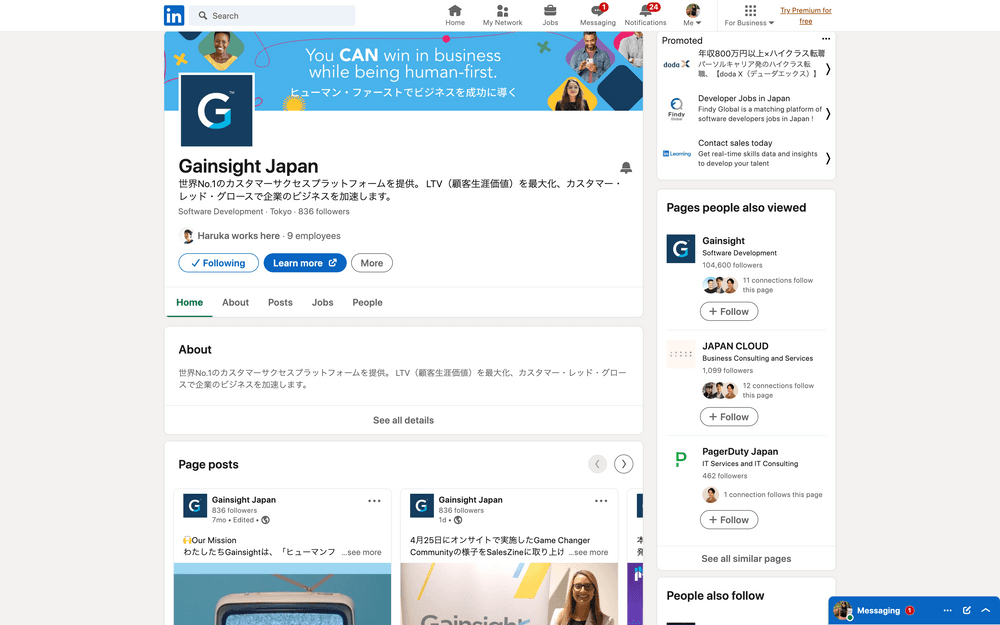This screenshot has height=625, width=1000.
Task: Follow the PagerDuty Japan page
Action: coord(728,520)
